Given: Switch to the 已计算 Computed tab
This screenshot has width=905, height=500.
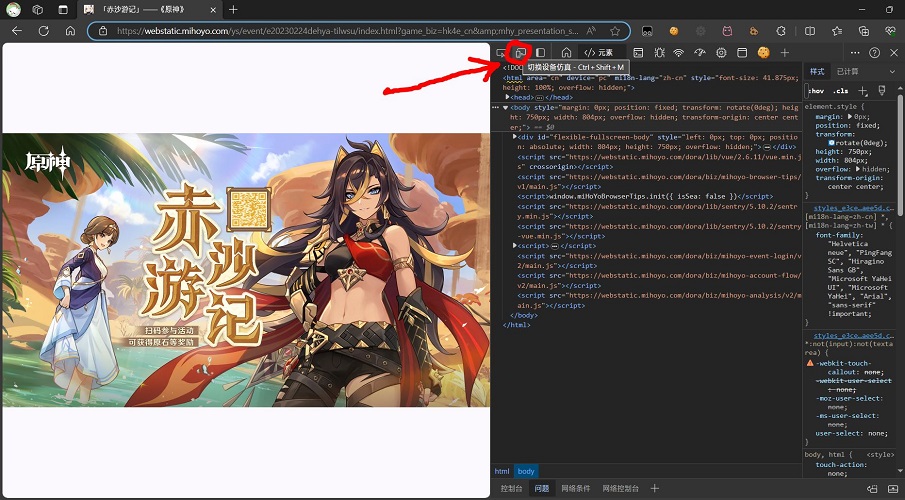Looking at the screenshot, I should (847, 72).
